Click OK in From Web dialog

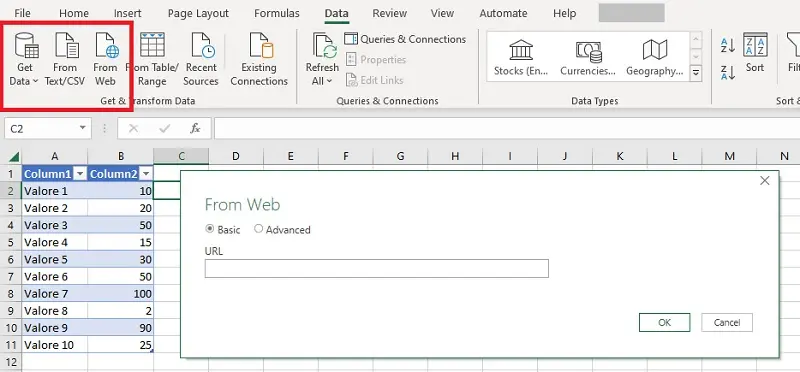[664, 322]
